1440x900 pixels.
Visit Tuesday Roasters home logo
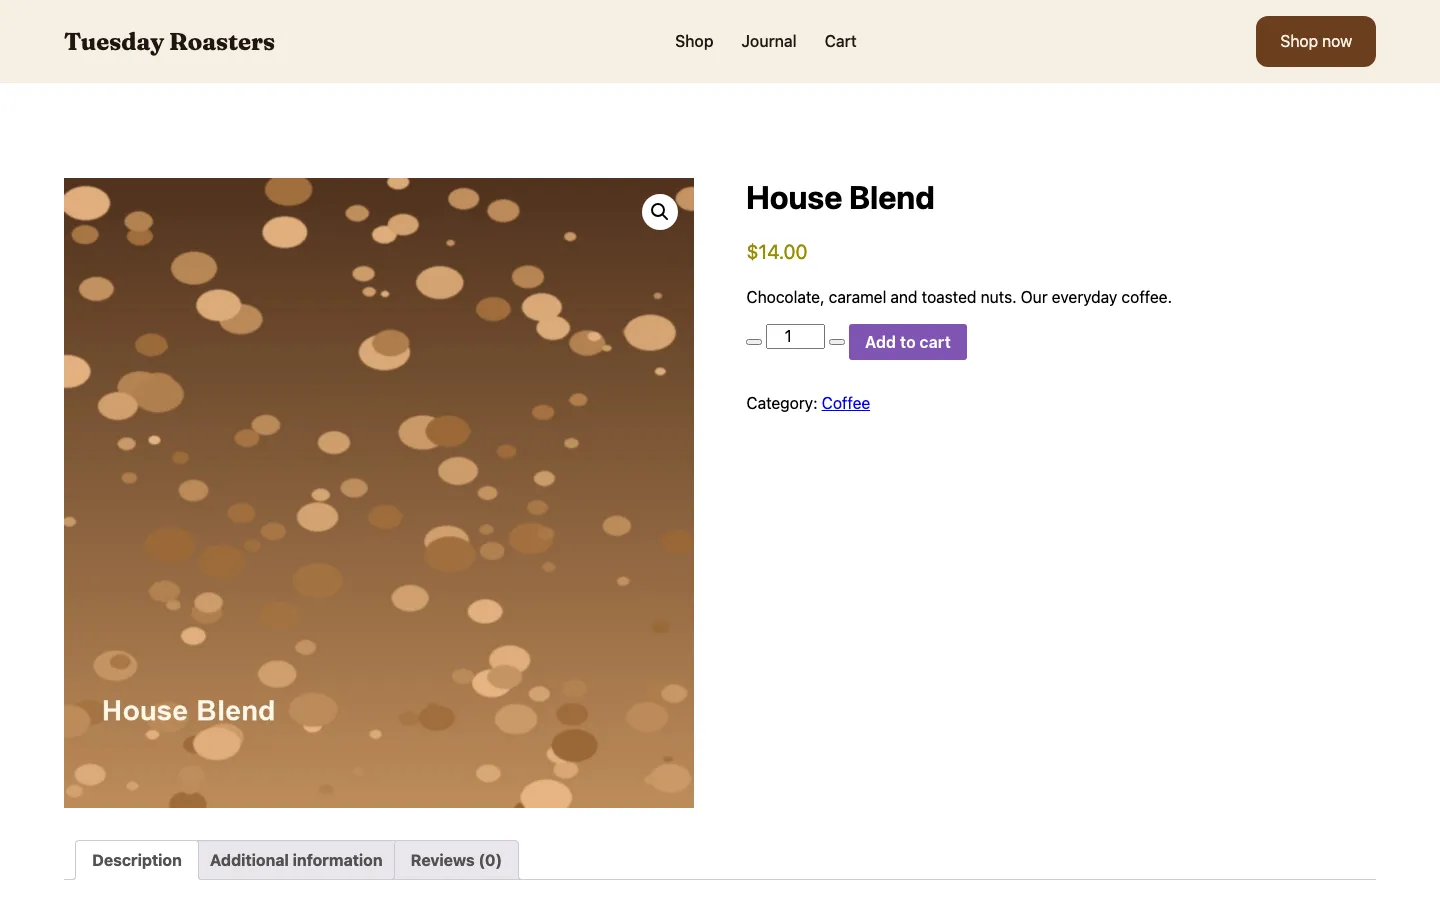pyautogui.click(x=169, y=42)
